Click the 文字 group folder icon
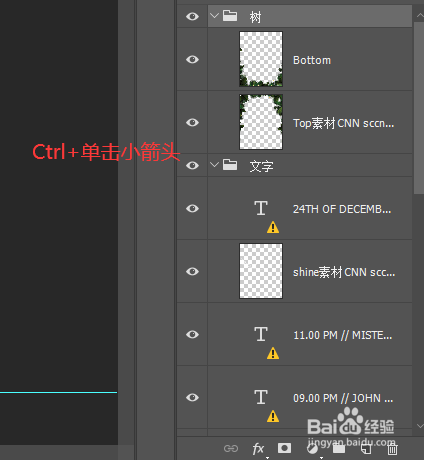This screenshot has width=424, height=460. [x=230, y=164]
